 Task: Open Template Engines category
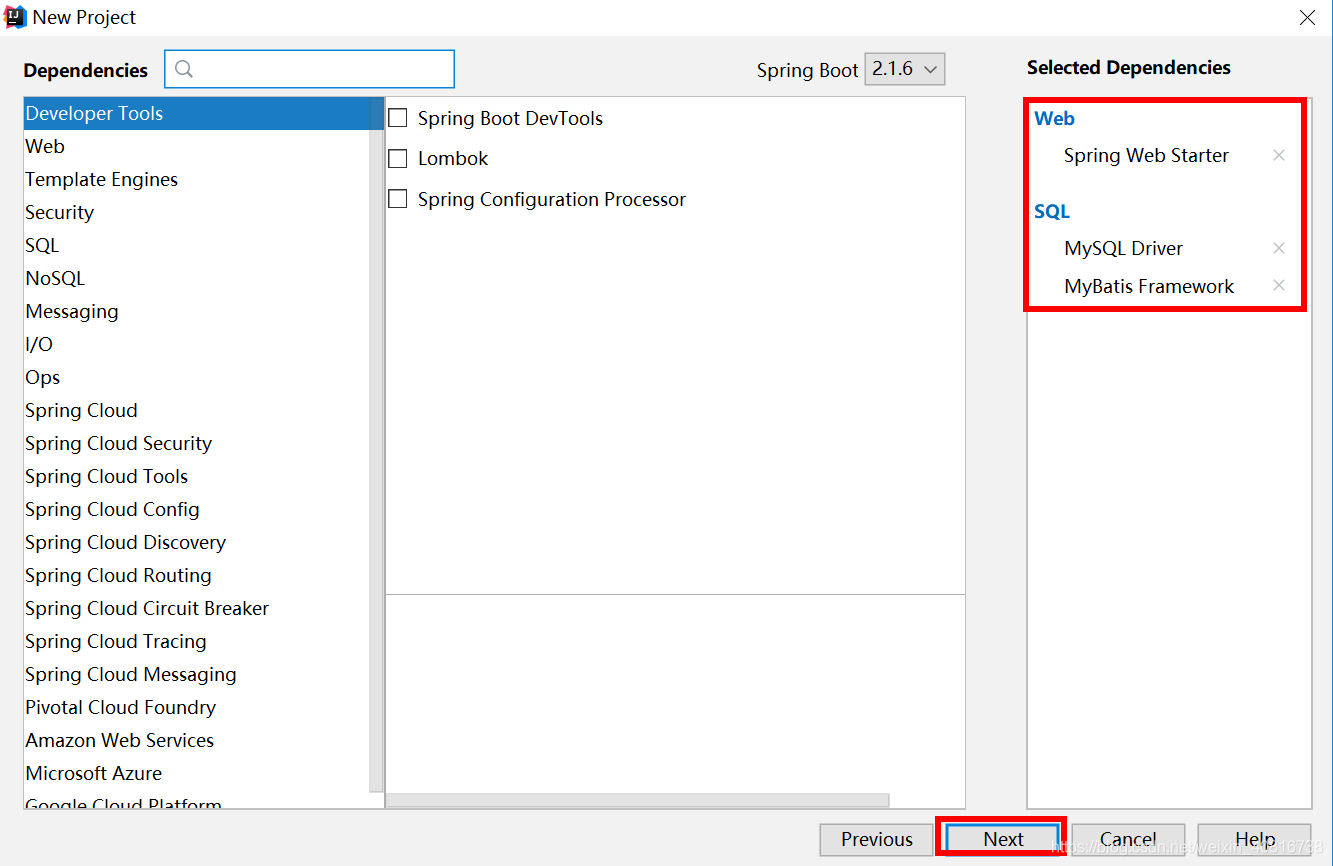click(196, 179)
